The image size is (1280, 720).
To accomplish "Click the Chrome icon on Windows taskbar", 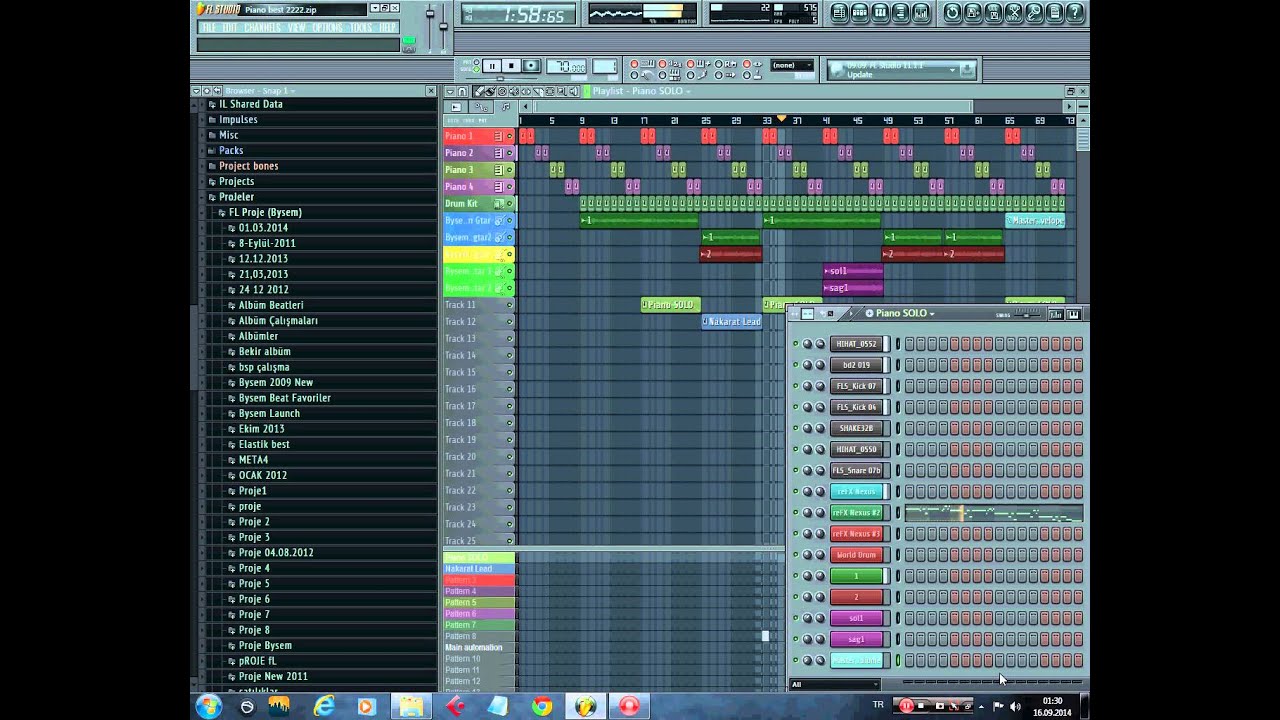I will tap(542, 706).
